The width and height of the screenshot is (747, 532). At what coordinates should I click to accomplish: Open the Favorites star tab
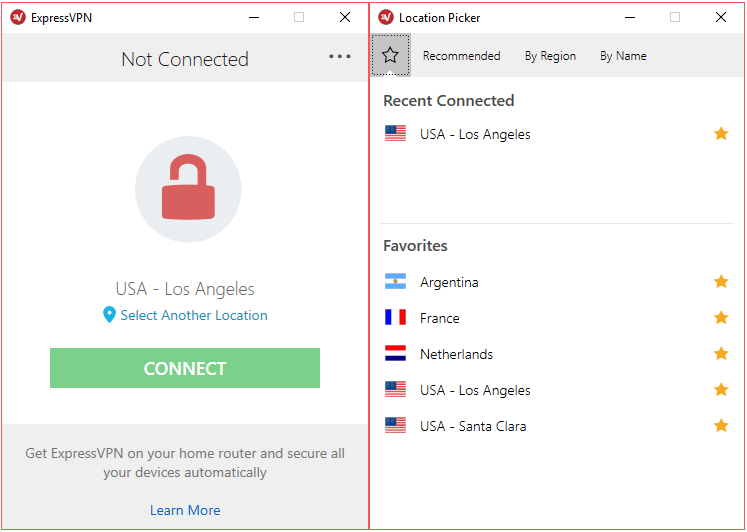pos(390,56)
